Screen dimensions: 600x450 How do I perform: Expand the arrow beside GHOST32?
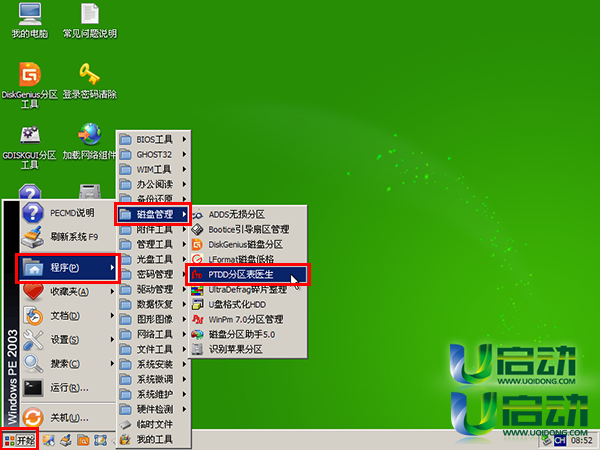[184, 155]
